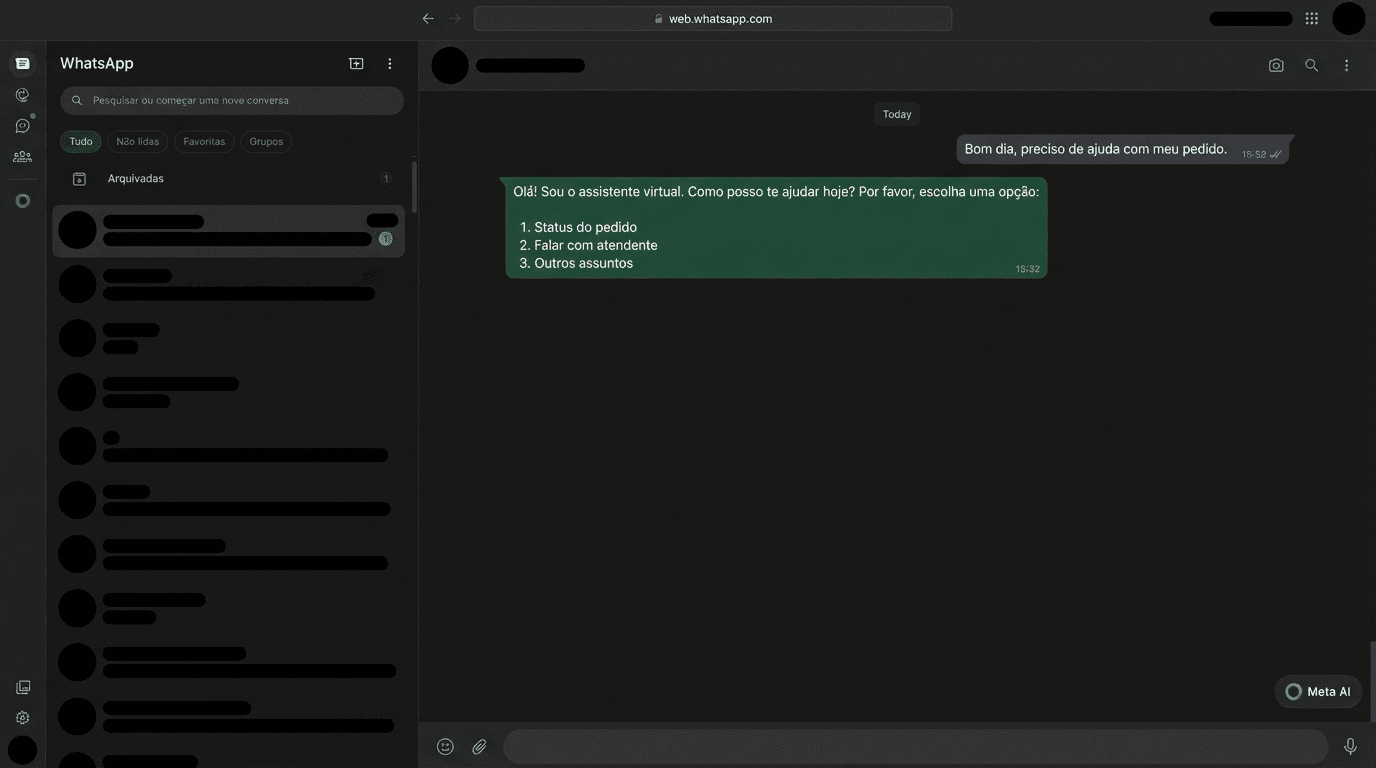Open the Channels icon in left sidebar

pos(22,126)
